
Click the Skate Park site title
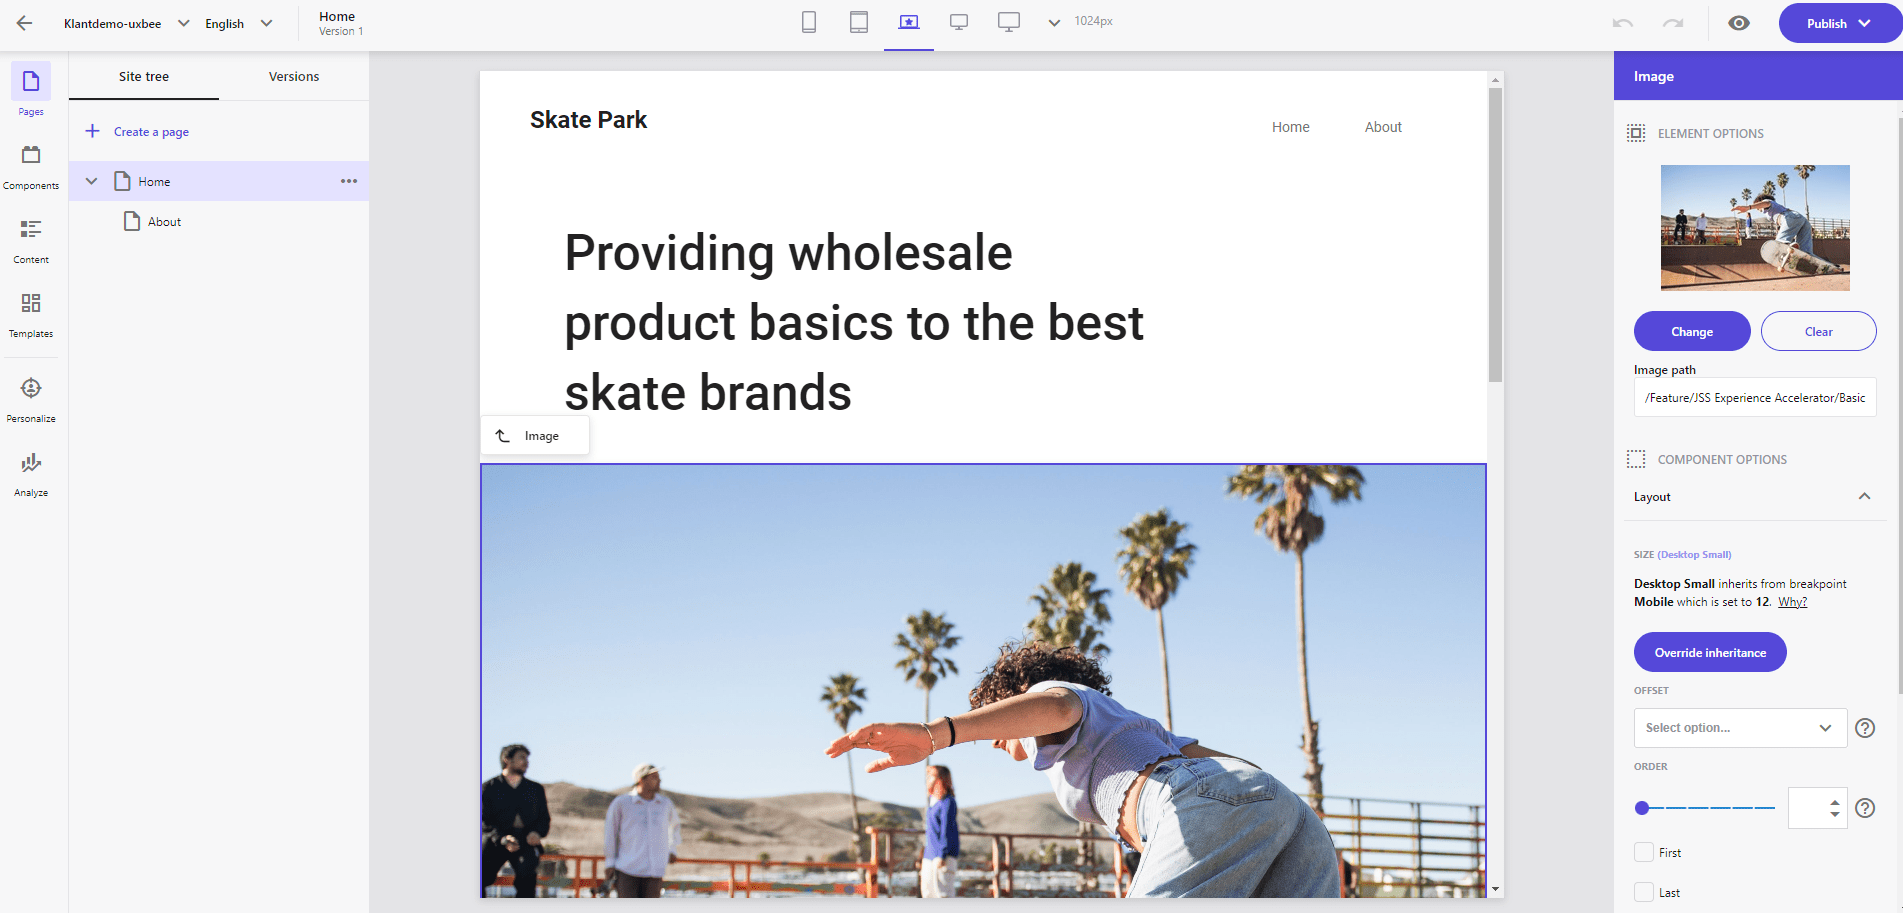coord(588,120)
